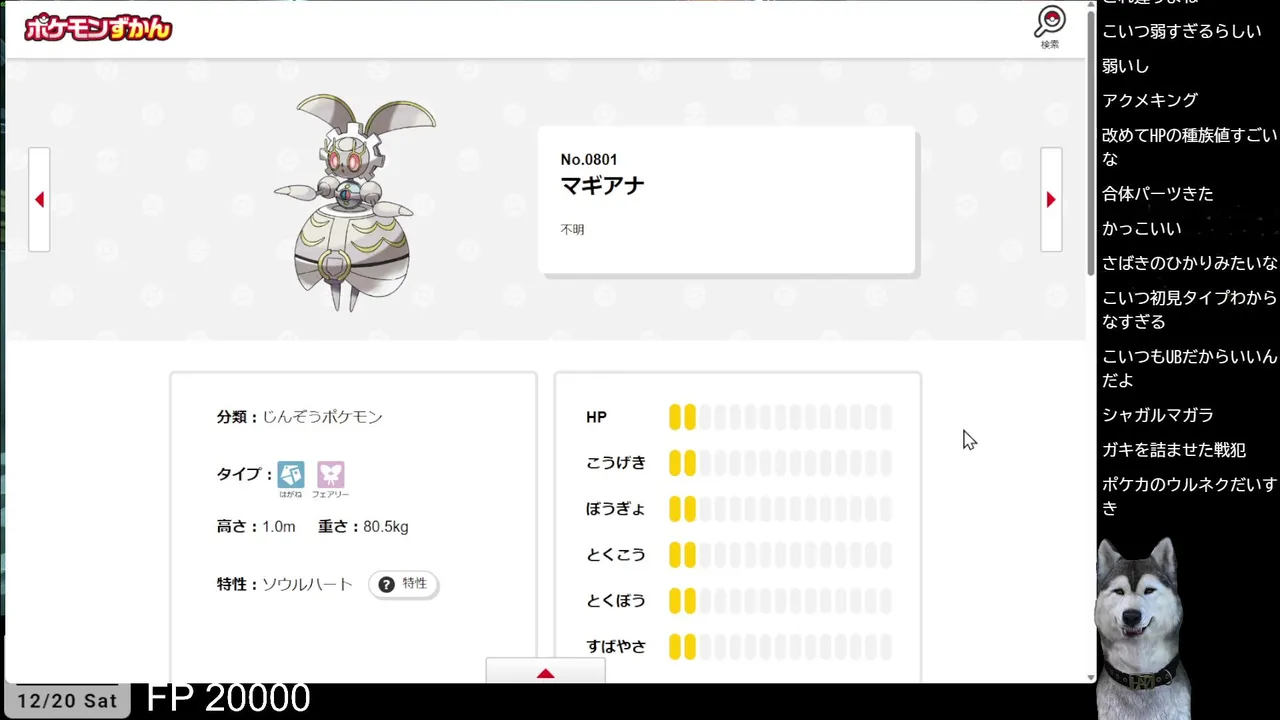This screenshot has height=720, width=1280.
Task: Click the とくこう stat bar
Action: tap(780, 555)
